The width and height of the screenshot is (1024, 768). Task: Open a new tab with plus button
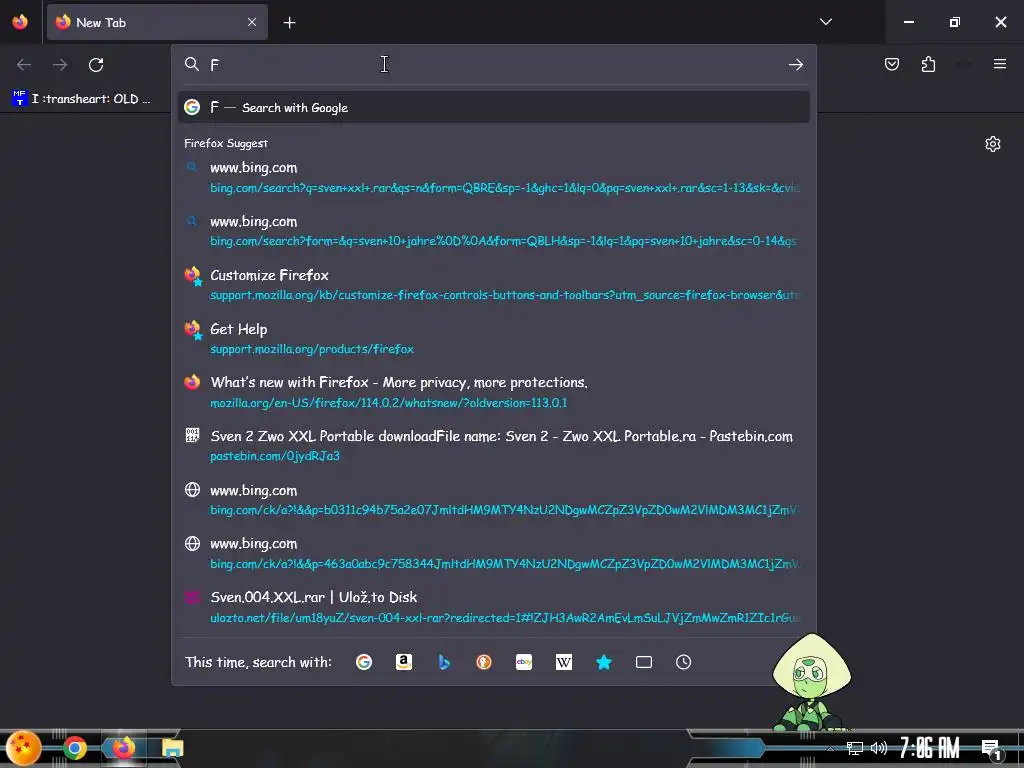click(x=289, y=23)
